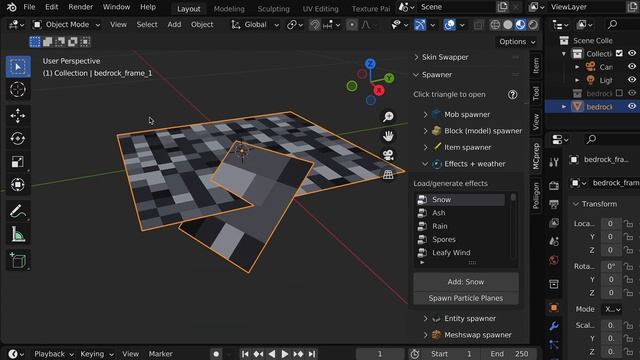The image size is (640, 360).
Task: Click the current frame number field
Action: point(380,354)
